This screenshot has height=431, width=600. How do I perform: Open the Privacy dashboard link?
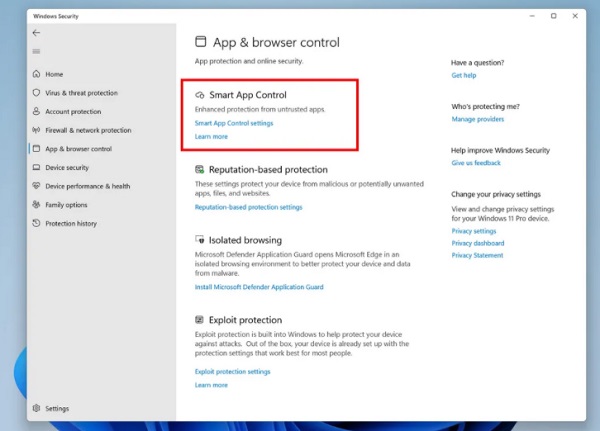click(x=477, y=243)
